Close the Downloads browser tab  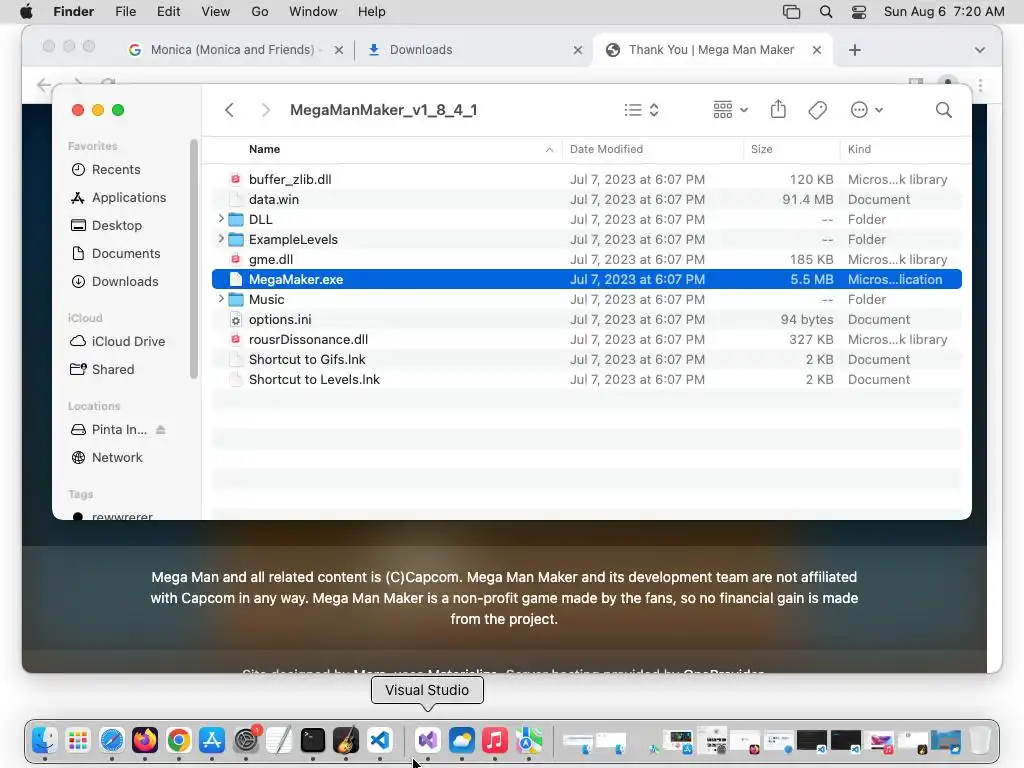click(x=577, y=50)
